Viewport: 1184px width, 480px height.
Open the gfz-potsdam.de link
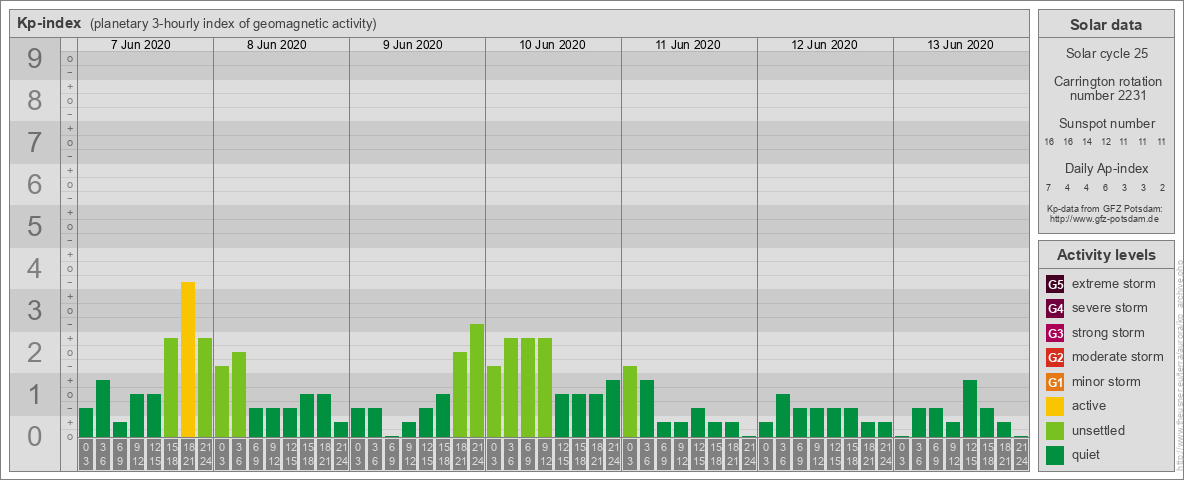pyautogui.click(x=1104, y=218)
